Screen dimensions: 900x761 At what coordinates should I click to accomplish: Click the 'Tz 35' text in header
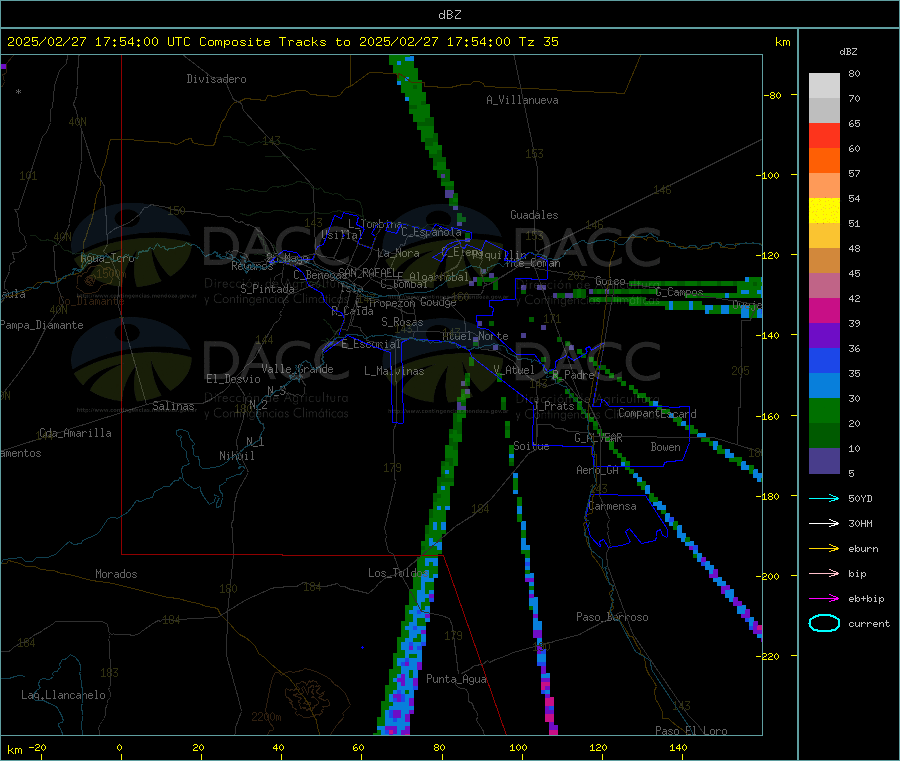pyautogui.click(x=539, y=42)
